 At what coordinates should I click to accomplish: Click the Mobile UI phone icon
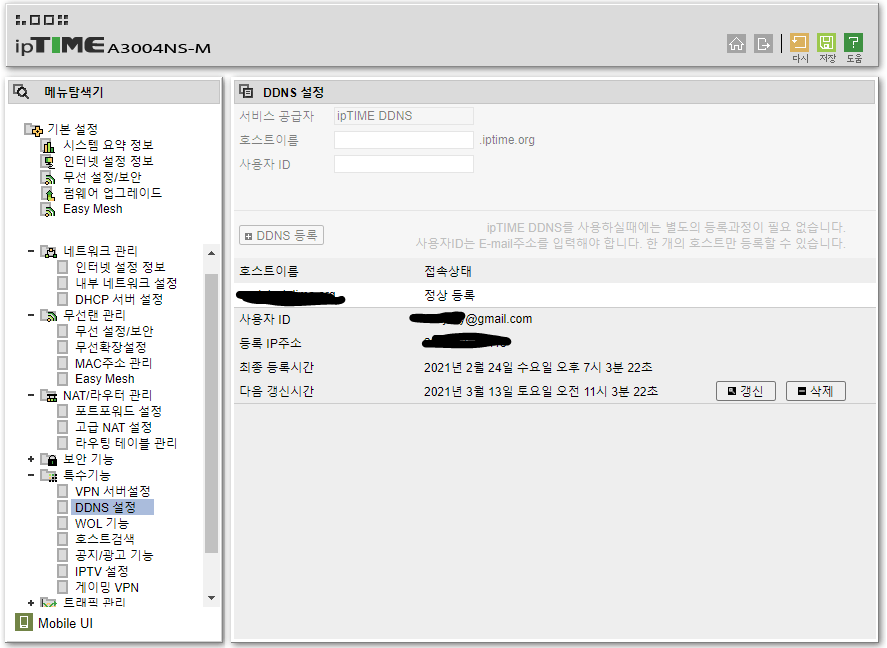point(24,622)
